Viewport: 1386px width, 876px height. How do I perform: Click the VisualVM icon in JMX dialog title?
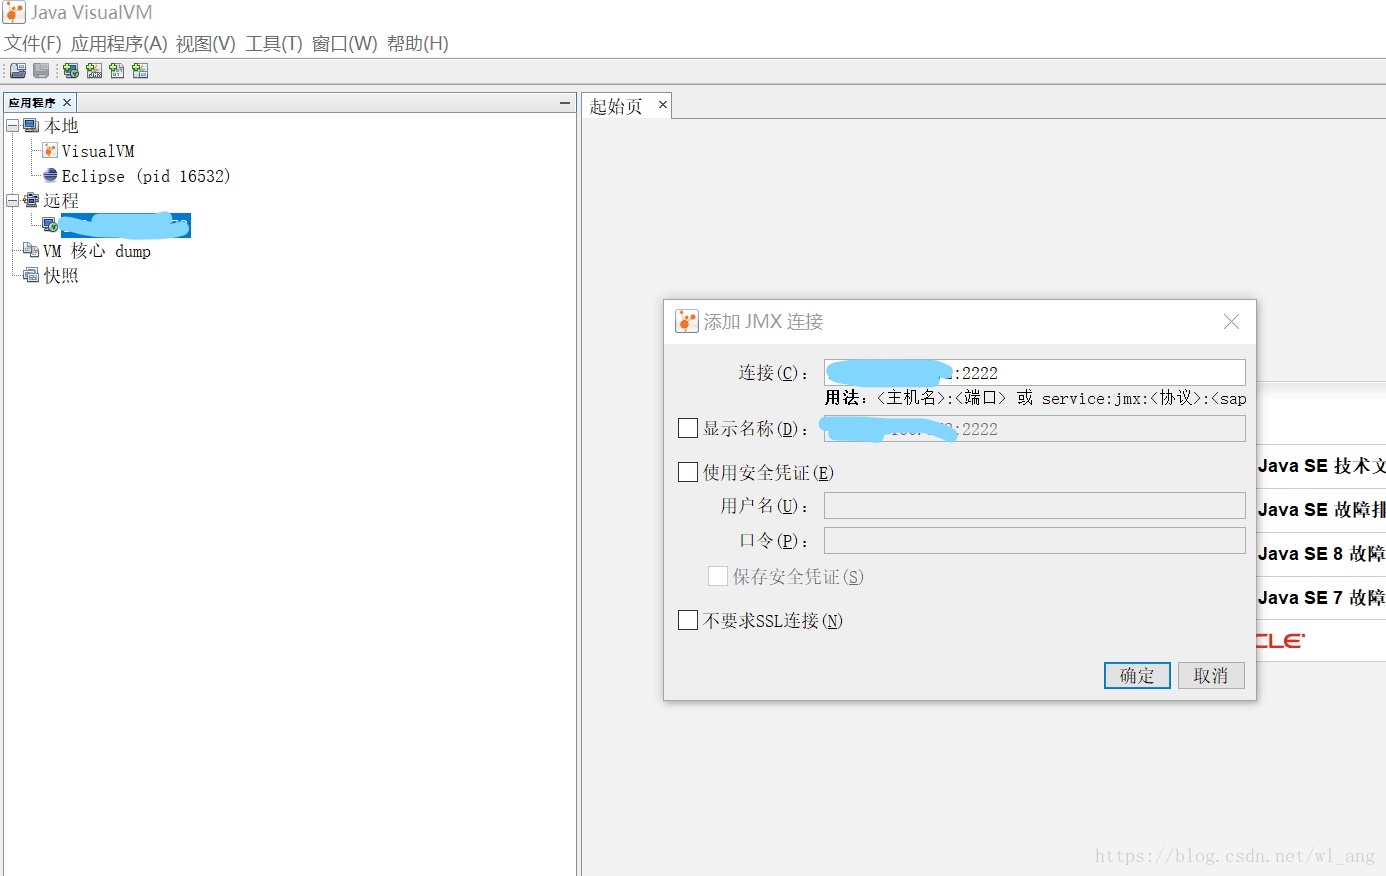click(x=686, y=321)
